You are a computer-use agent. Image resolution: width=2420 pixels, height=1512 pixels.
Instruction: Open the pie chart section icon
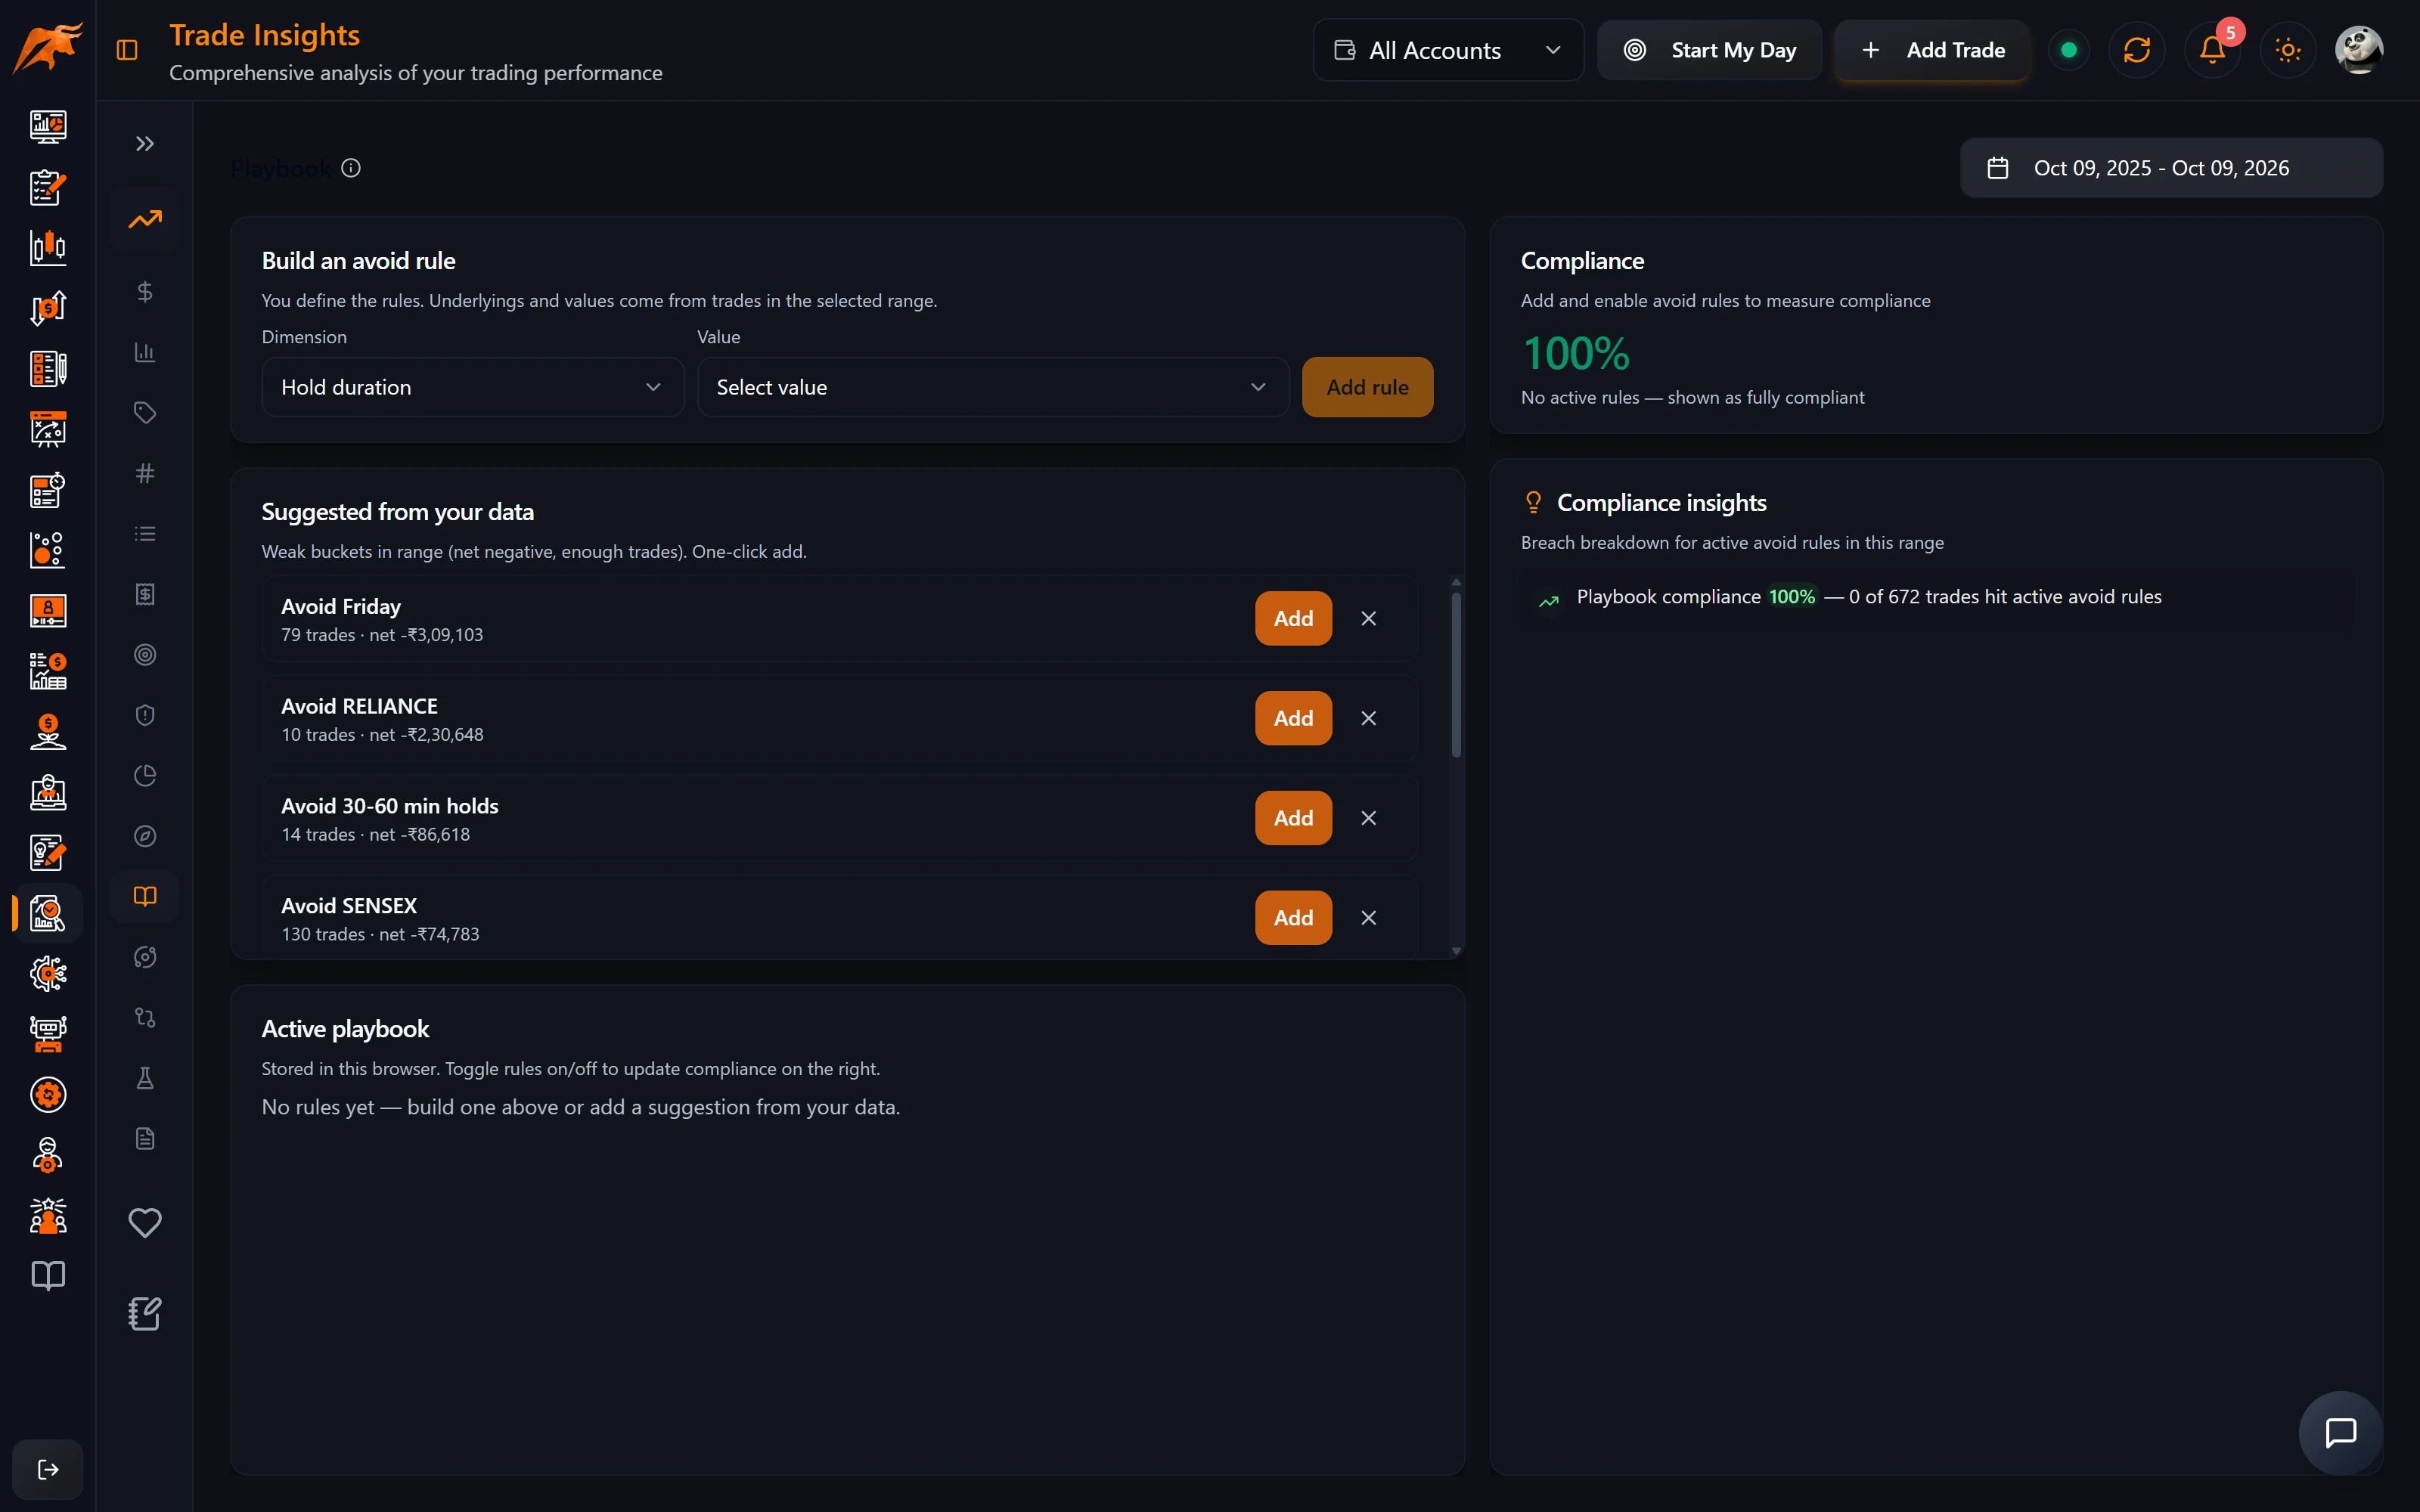145,776
